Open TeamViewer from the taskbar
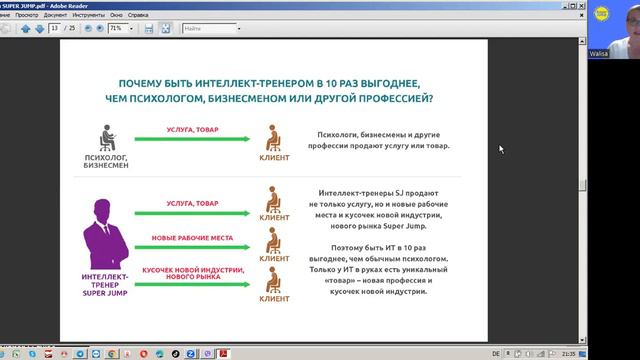 pyautogui.click(x=96, y=354)
